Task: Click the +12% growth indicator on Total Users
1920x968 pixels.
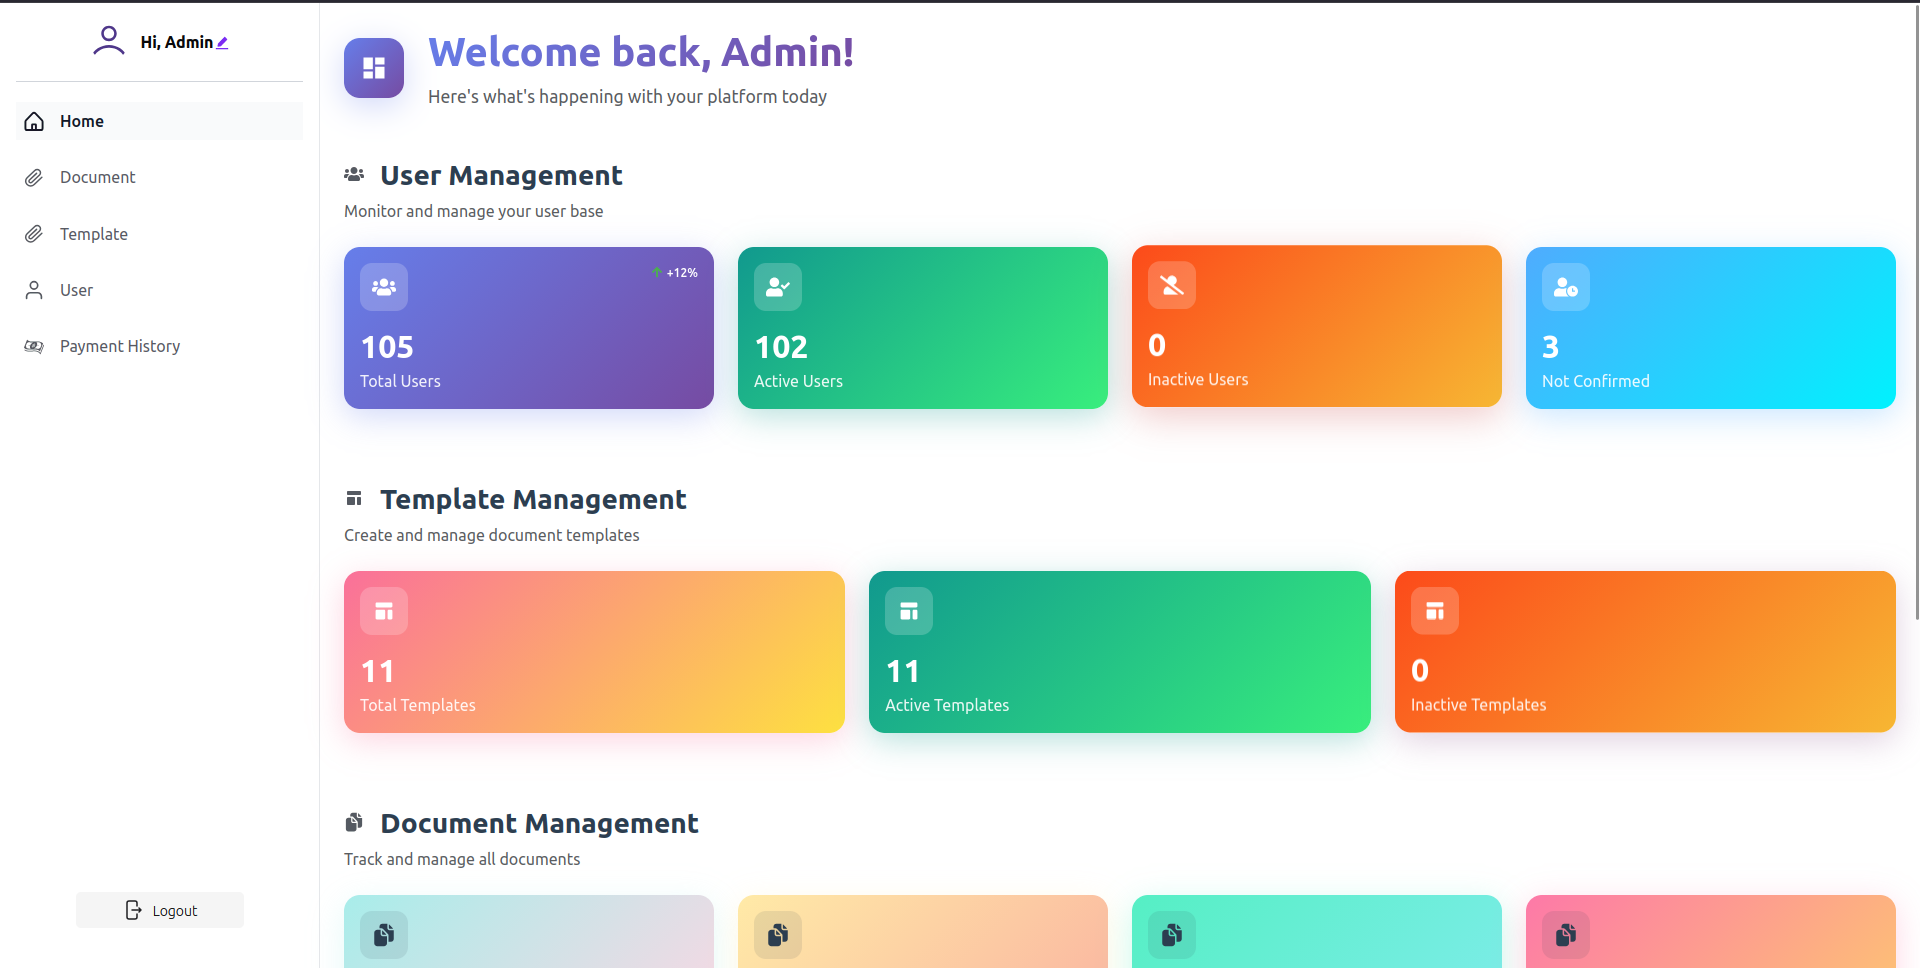Action: (x=675, y=273)
